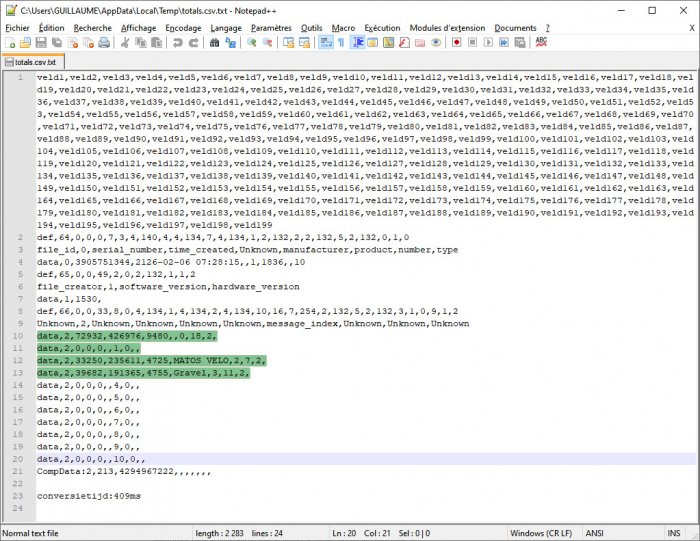Open Find with the binoculars icon
This screenshot has width=700, height=541.
click(214, 43)
